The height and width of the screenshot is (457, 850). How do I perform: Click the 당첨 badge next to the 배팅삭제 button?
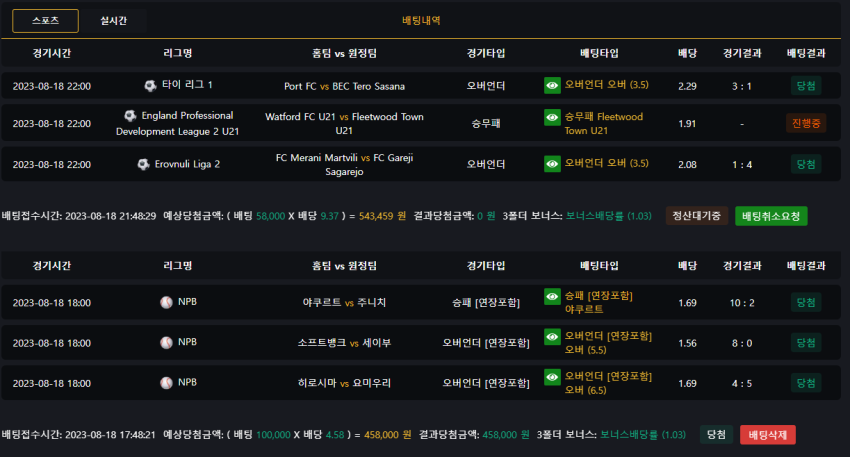(x=716, y=435)
